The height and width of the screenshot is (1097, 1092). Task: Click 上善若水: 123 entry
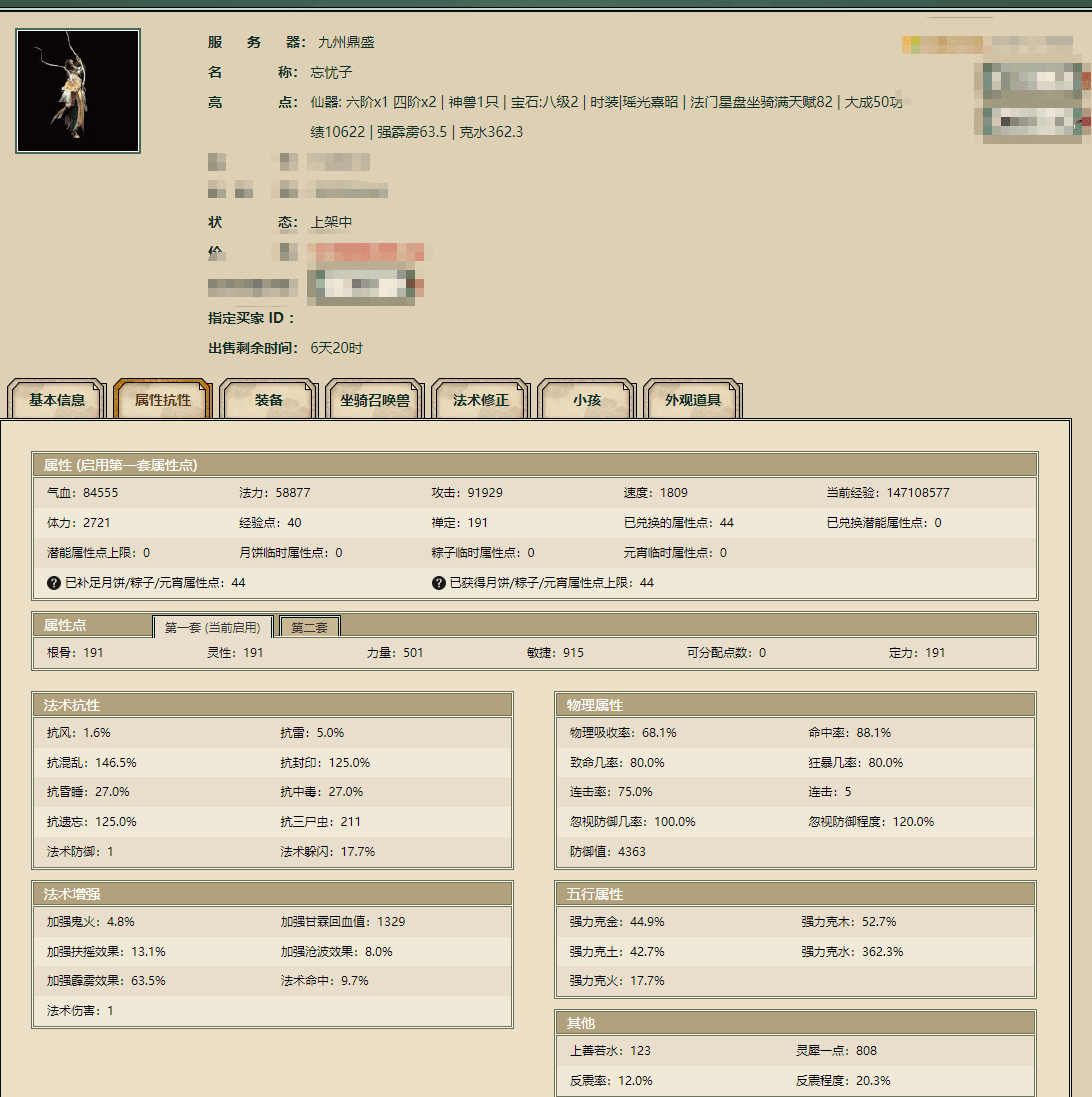610,1051
